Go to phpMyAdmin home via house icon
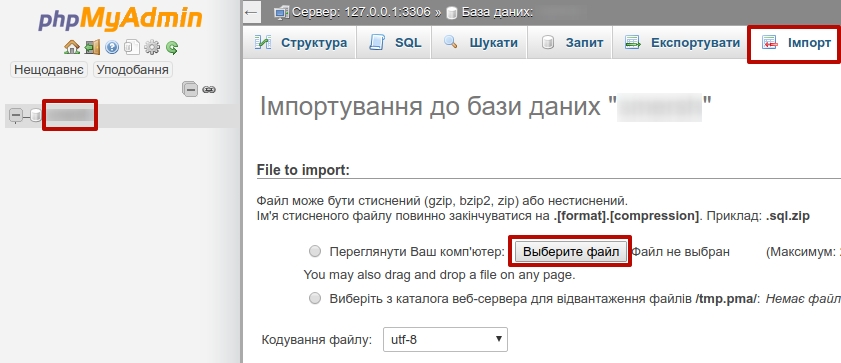841x363 pixels. [72, 48]
